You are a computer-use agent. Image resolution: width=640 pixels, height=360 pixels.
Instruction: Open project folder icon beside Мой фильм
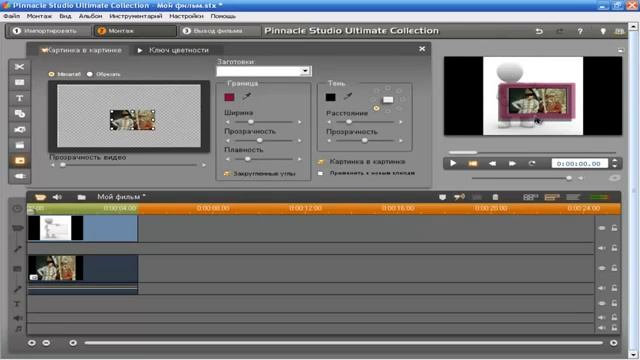(82, 197)
